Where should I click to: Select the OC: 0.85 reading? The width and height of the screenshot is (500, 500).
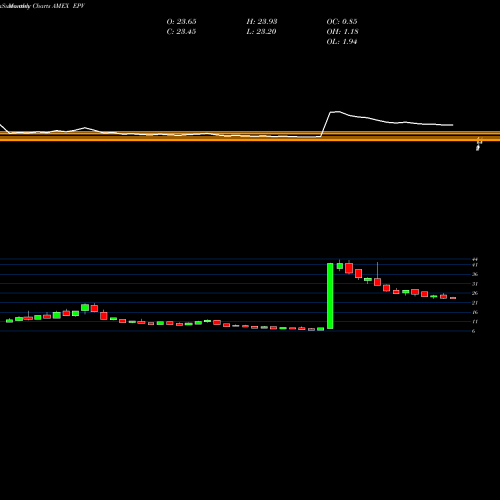coord(342,22)
